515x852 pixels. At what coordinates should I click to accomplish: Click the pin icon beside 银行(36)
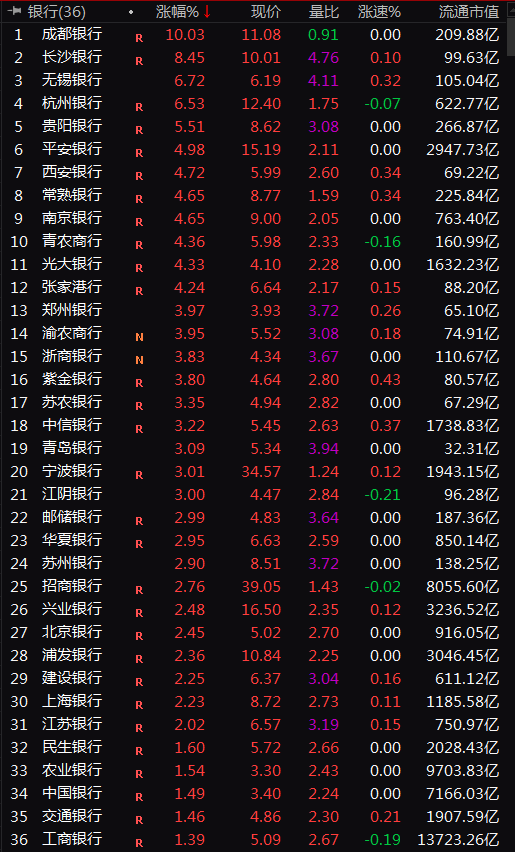16,11
